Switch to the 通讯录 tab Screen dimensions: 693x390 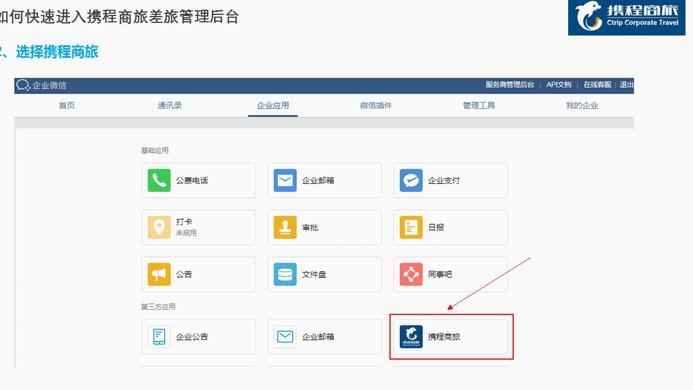[170, 105]
